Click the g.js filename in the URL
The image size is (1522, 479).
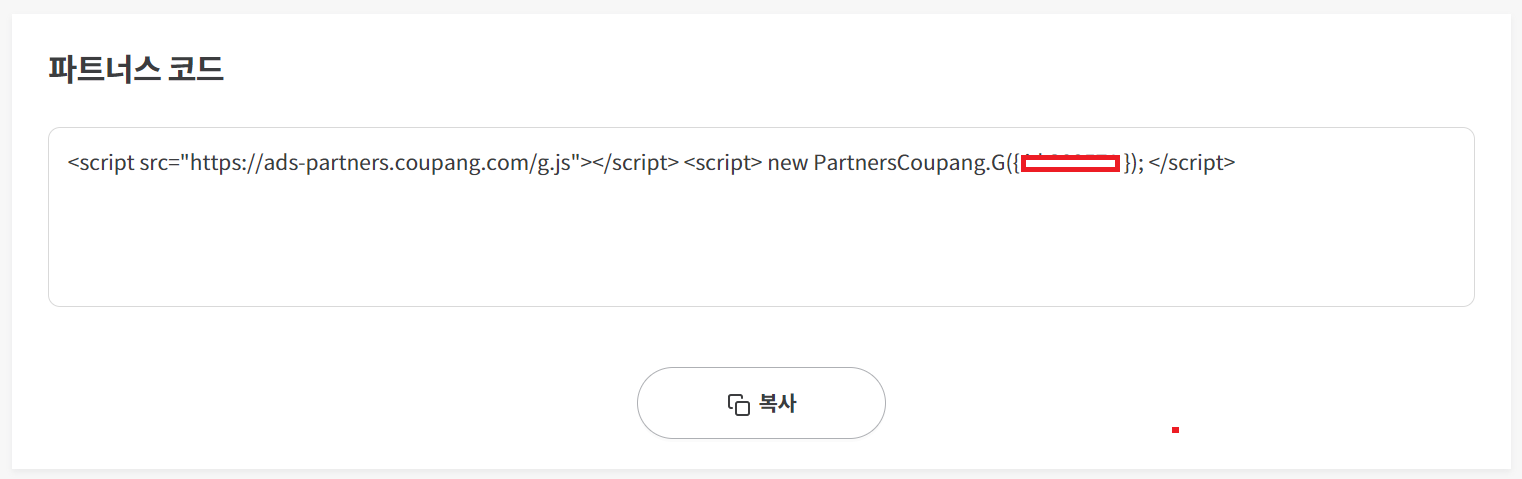(557, 163)
